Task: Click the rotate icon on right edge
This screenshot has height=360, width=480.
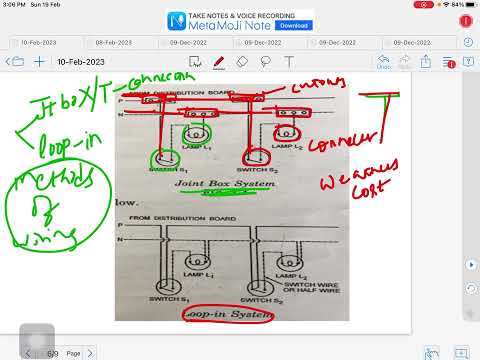Action: [x=471, y=288]
